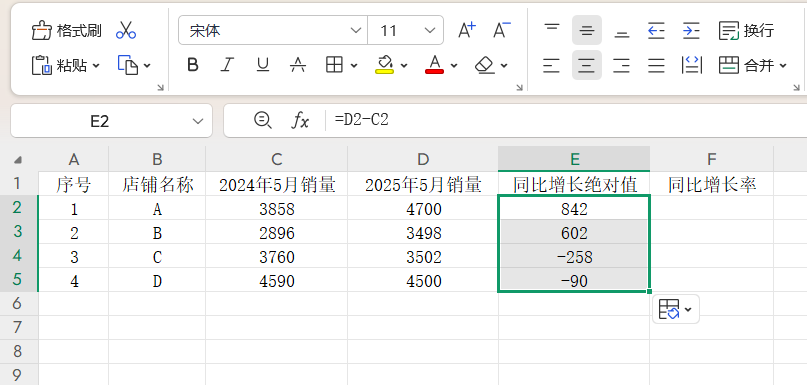This screenshot has width=807, height=385.
Task: Click the cell '同比增长率' header
Action: click(x=712, y=184)
